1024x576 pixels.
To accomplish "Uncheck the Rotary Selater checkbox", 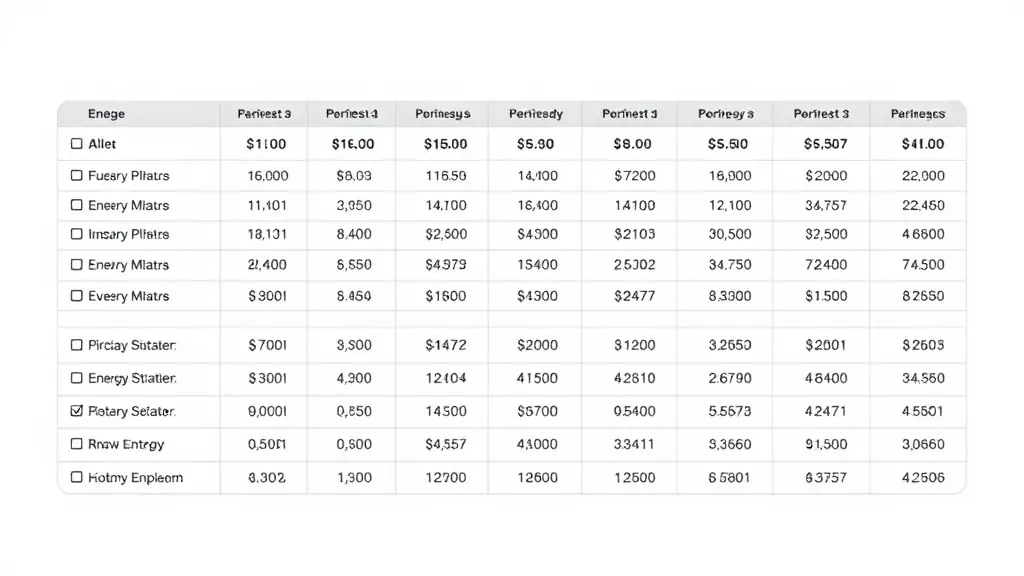I will click(76, 411).
